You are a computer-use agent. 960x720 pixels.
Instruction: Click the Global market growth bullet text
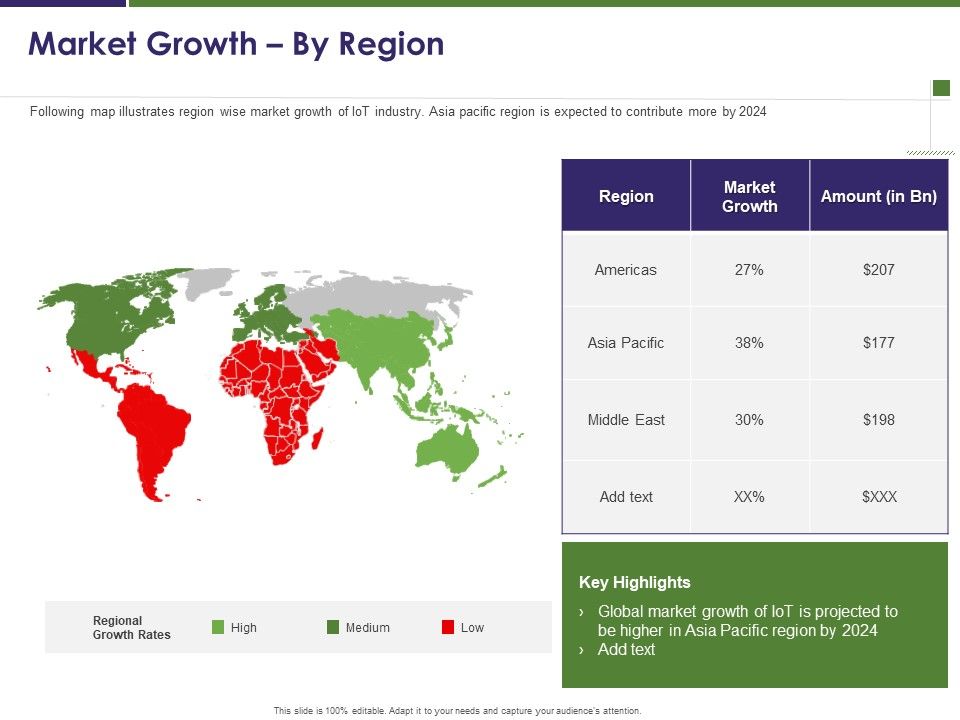(748, 621)
